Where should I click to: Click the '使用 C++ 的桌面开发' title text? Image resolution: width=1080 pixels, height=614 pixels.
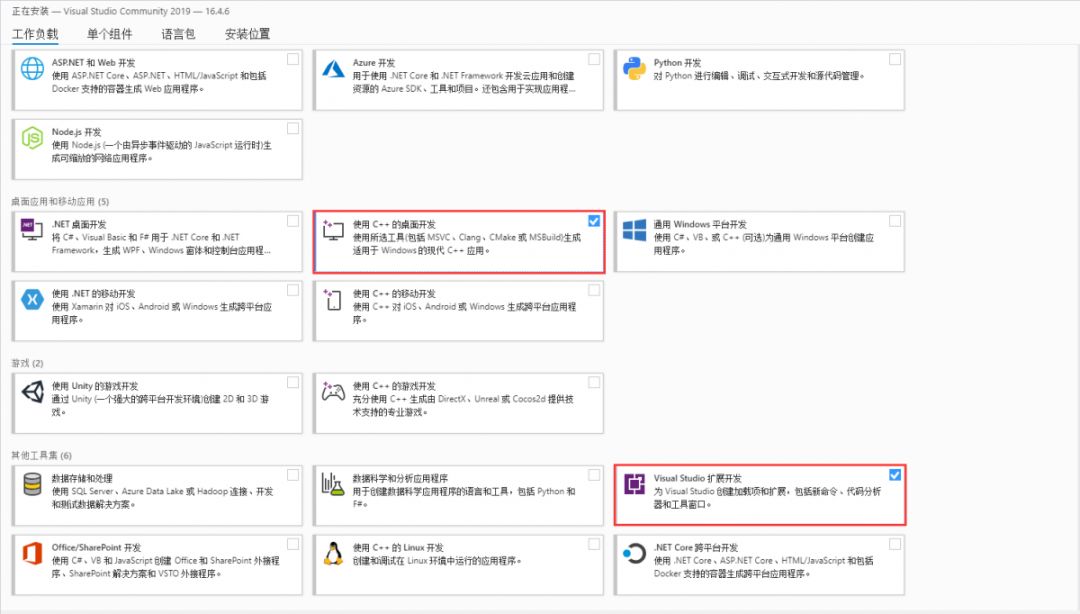(x=394, y=224)
